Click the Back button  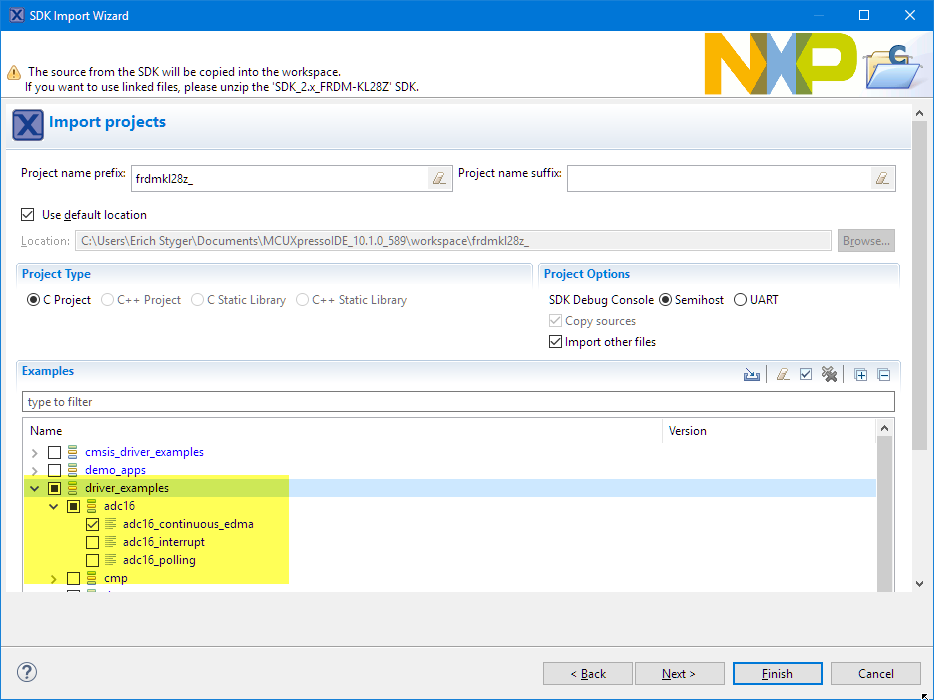[x=587, y=673]
